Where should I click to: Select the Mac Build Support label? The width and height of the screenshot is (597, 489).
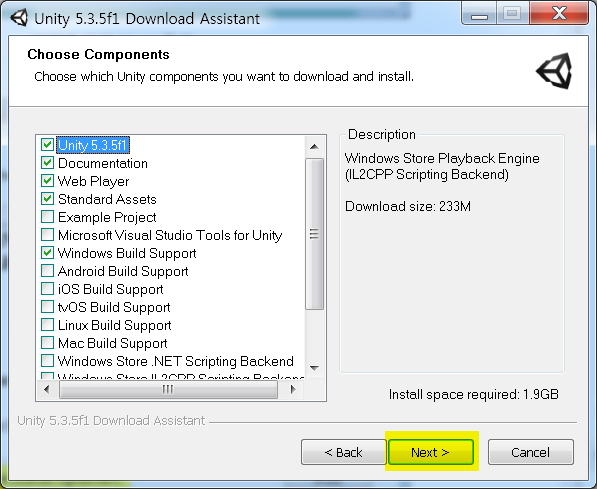(x=113, y=344)
